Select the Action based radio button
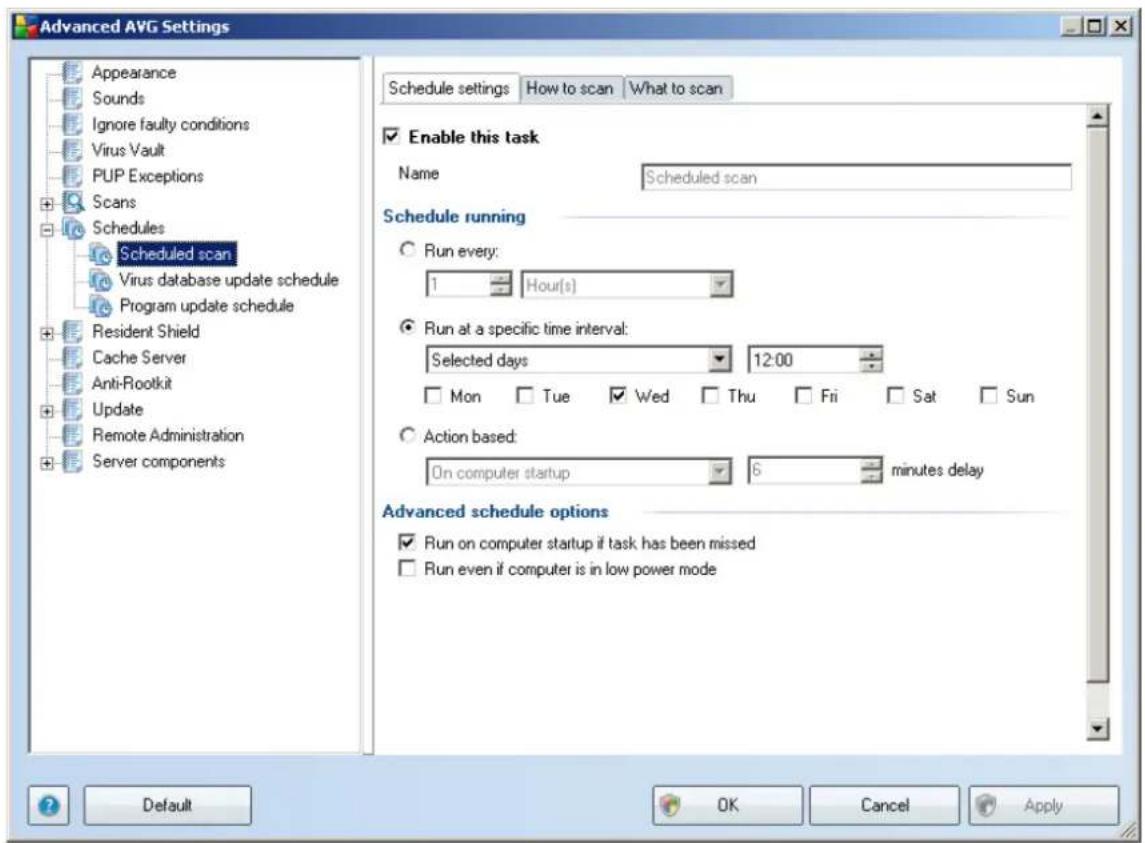 [407, 435]
